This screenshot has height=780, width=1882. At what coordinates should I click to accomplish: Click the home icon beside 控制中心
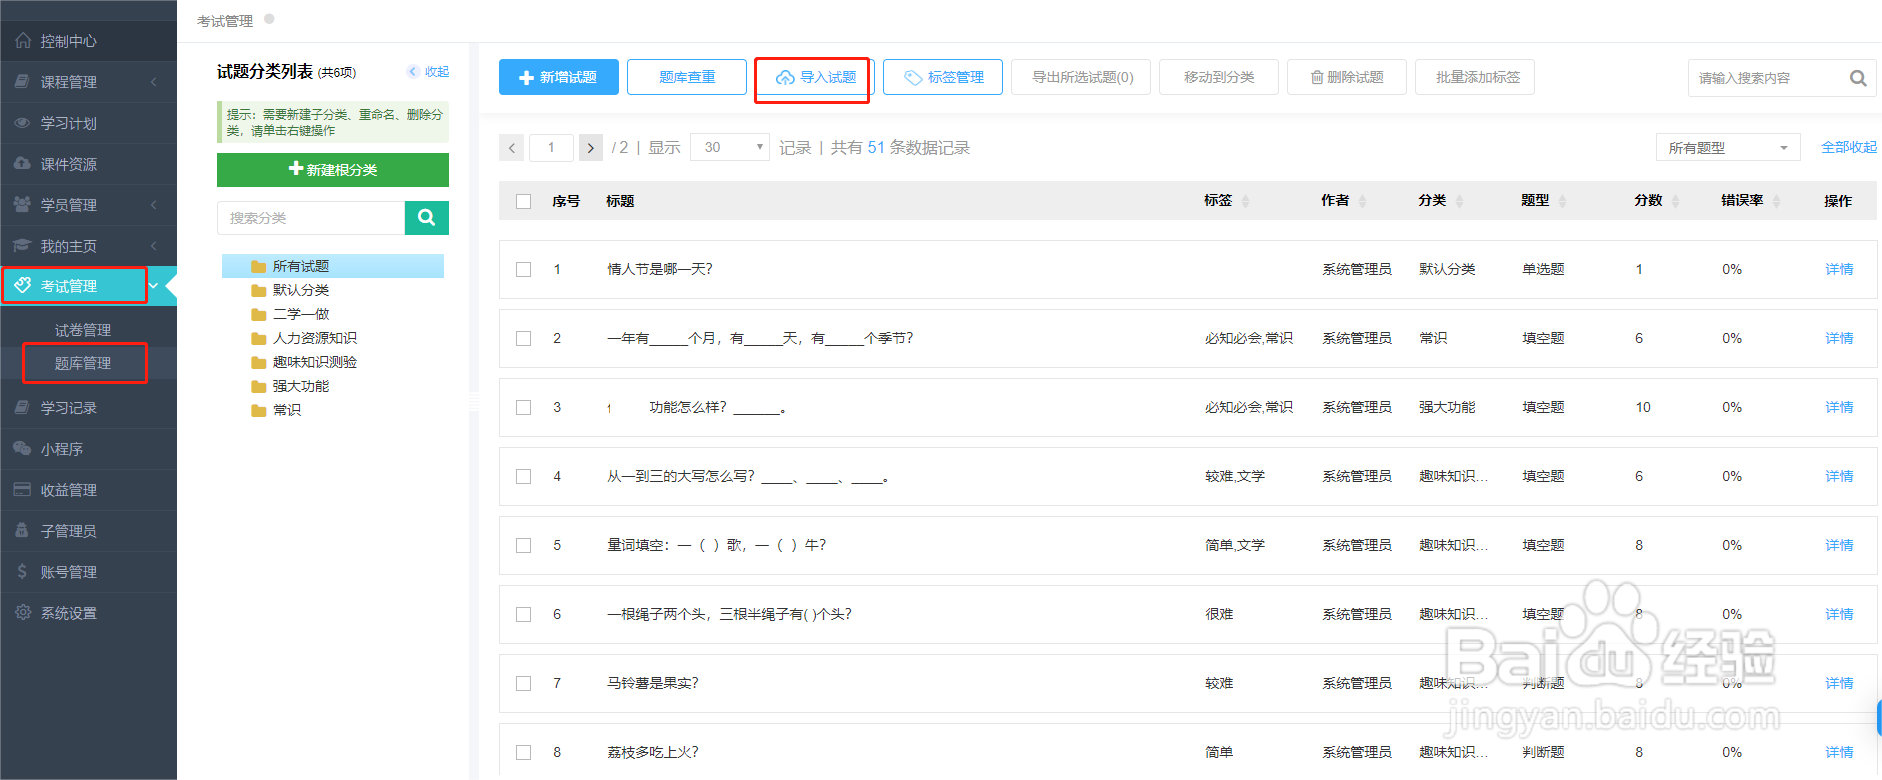tap(23, 41)
